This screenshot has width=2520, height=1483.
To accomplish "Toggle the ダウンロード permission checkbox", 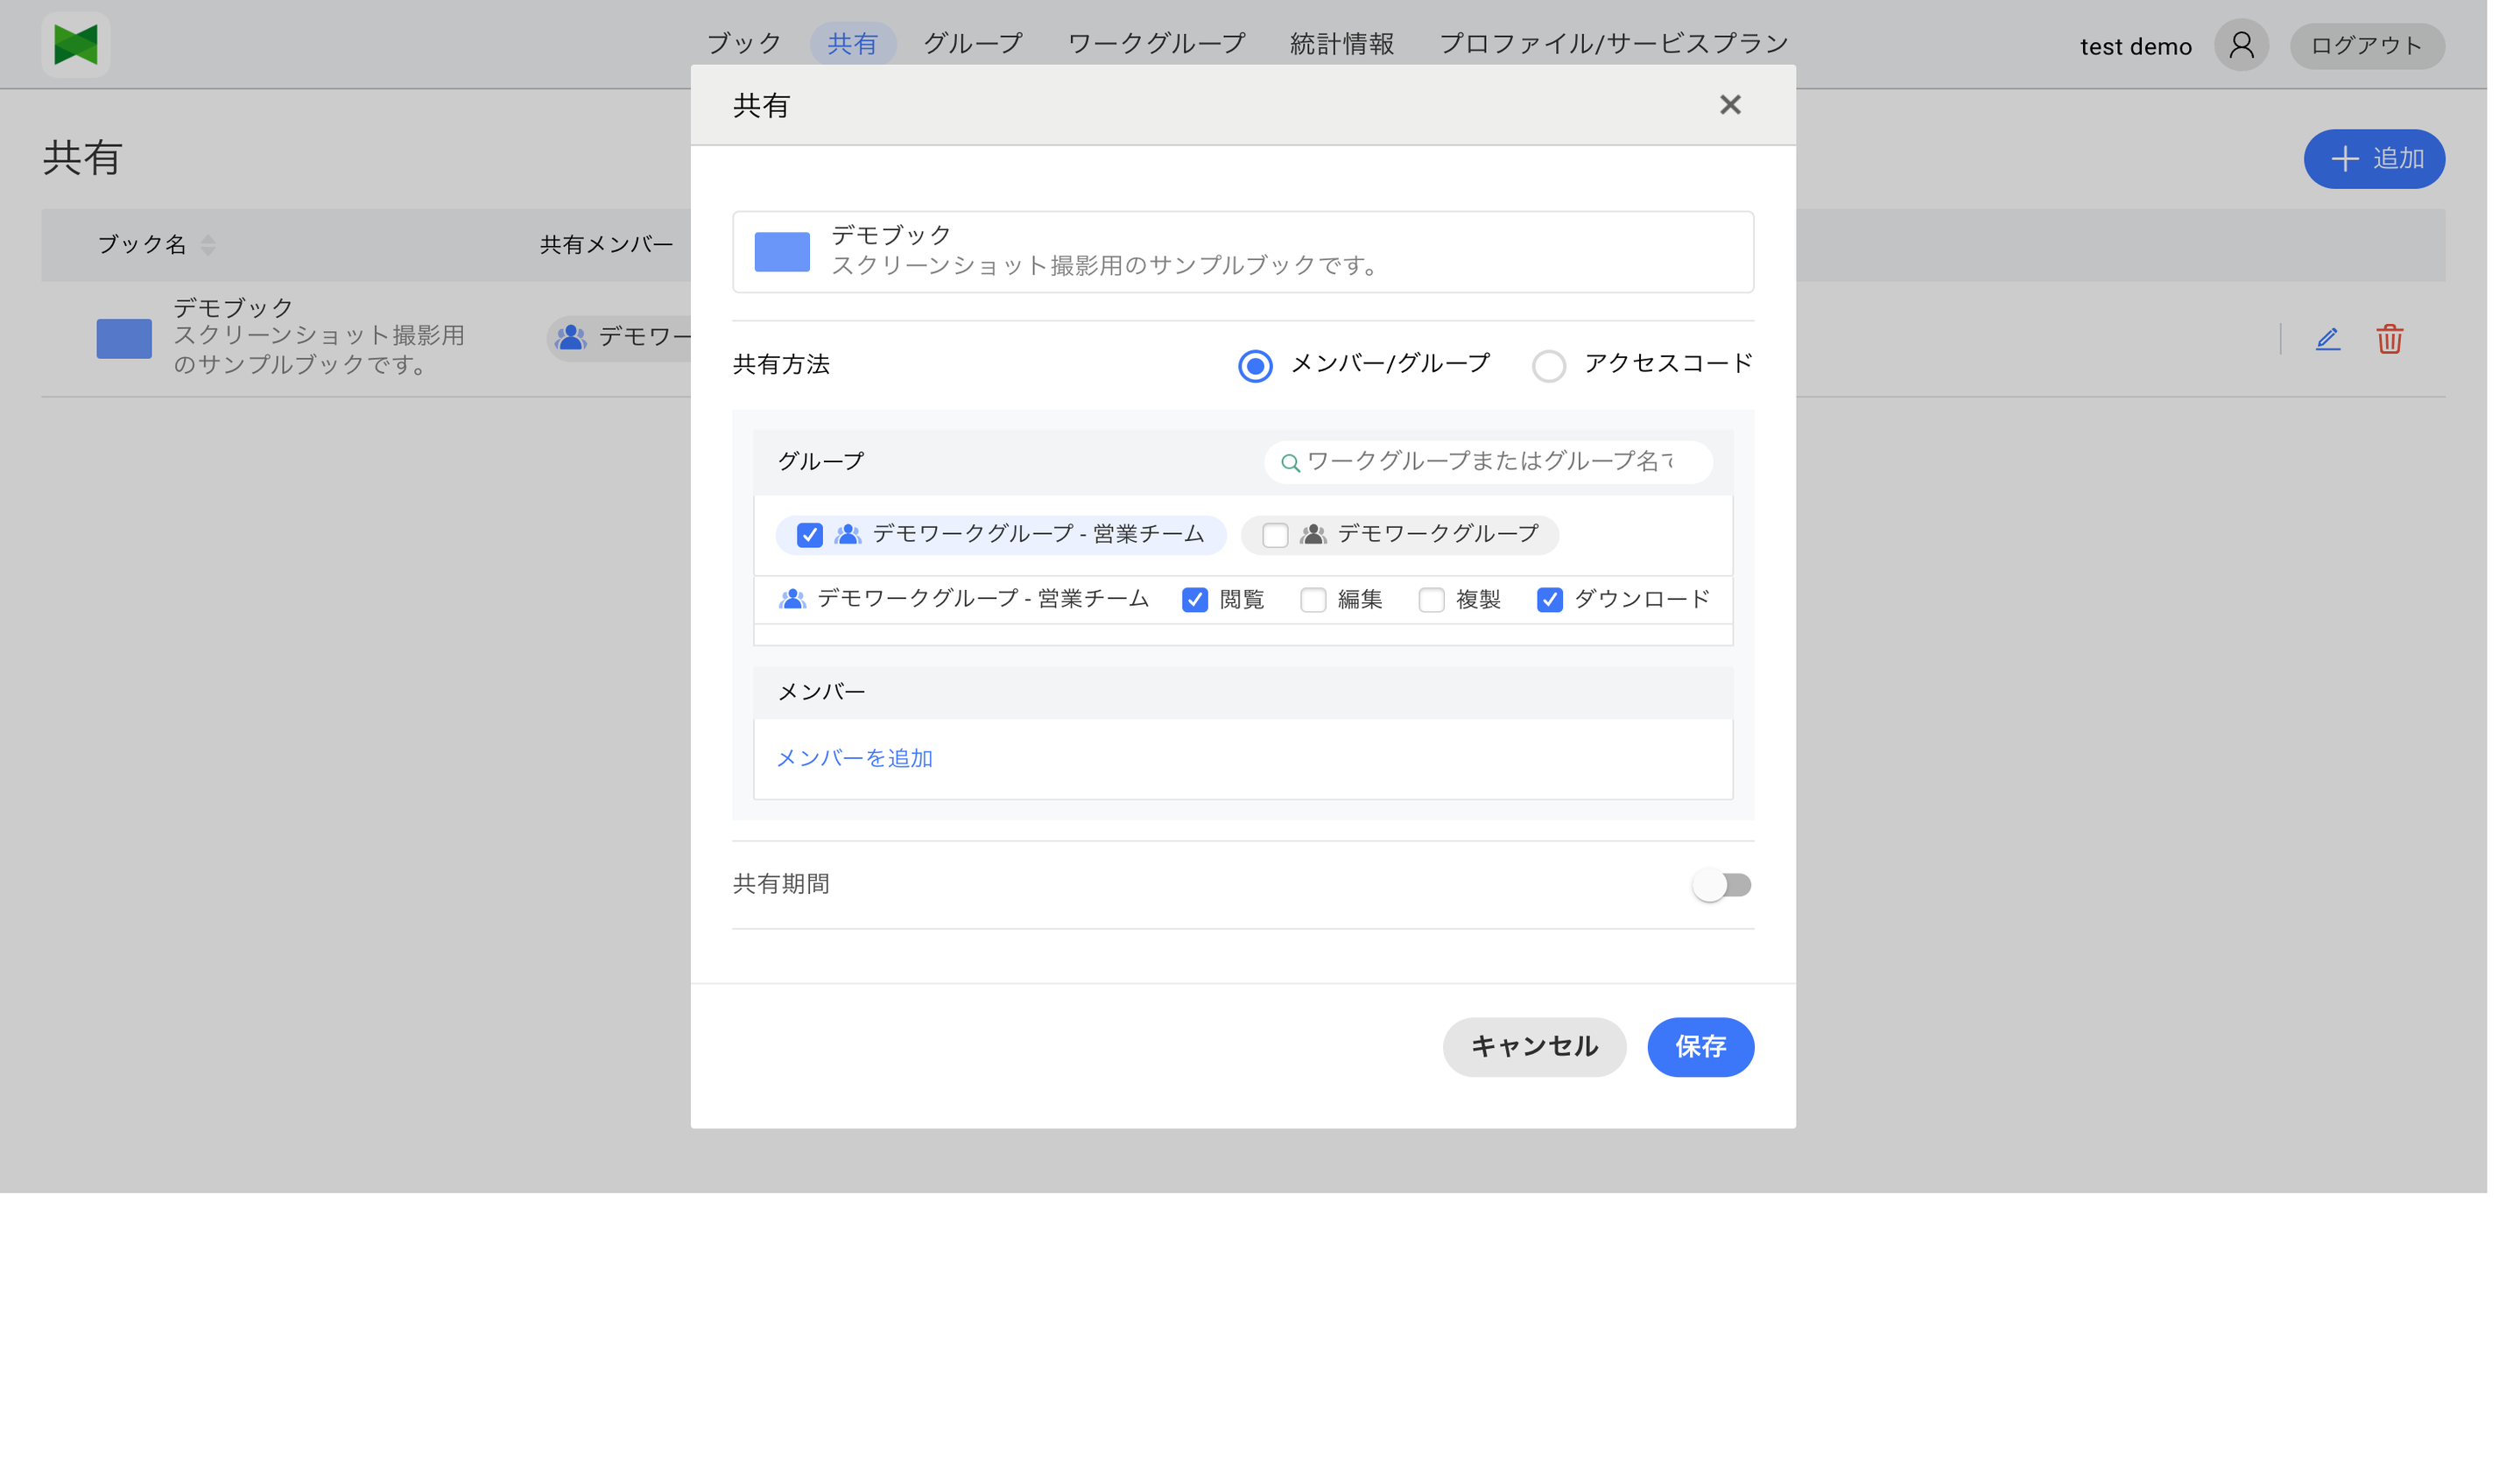I will click(1549, 600).
